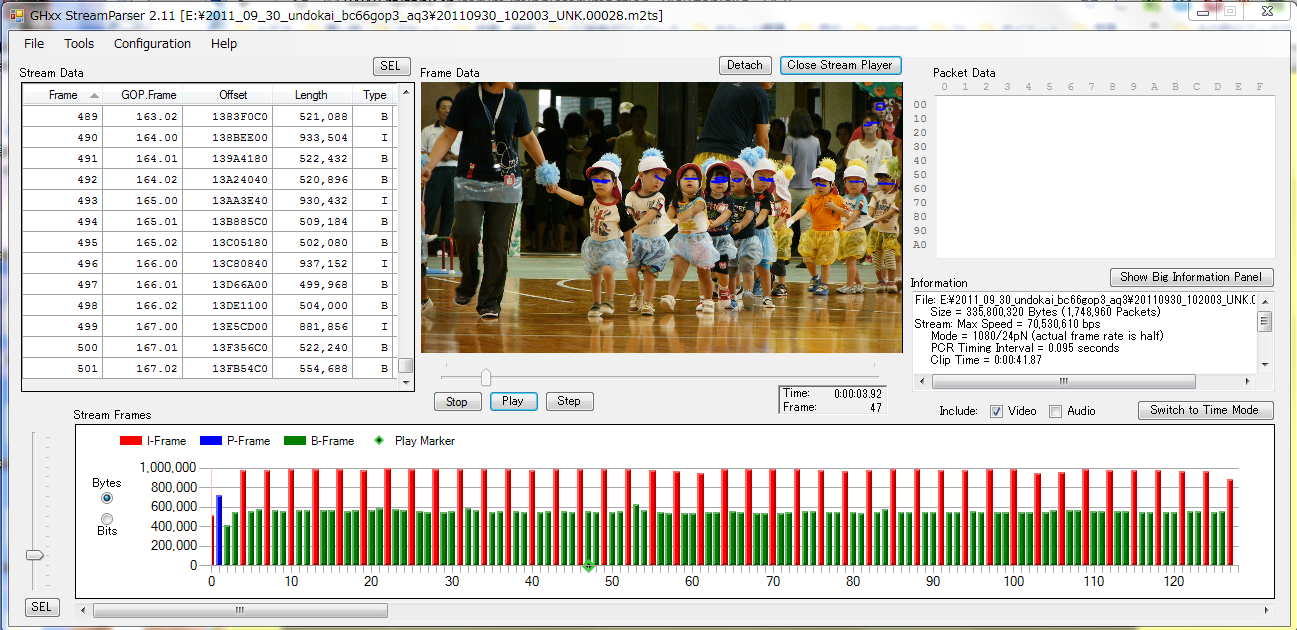Open the Tools menu

point(79,44)
